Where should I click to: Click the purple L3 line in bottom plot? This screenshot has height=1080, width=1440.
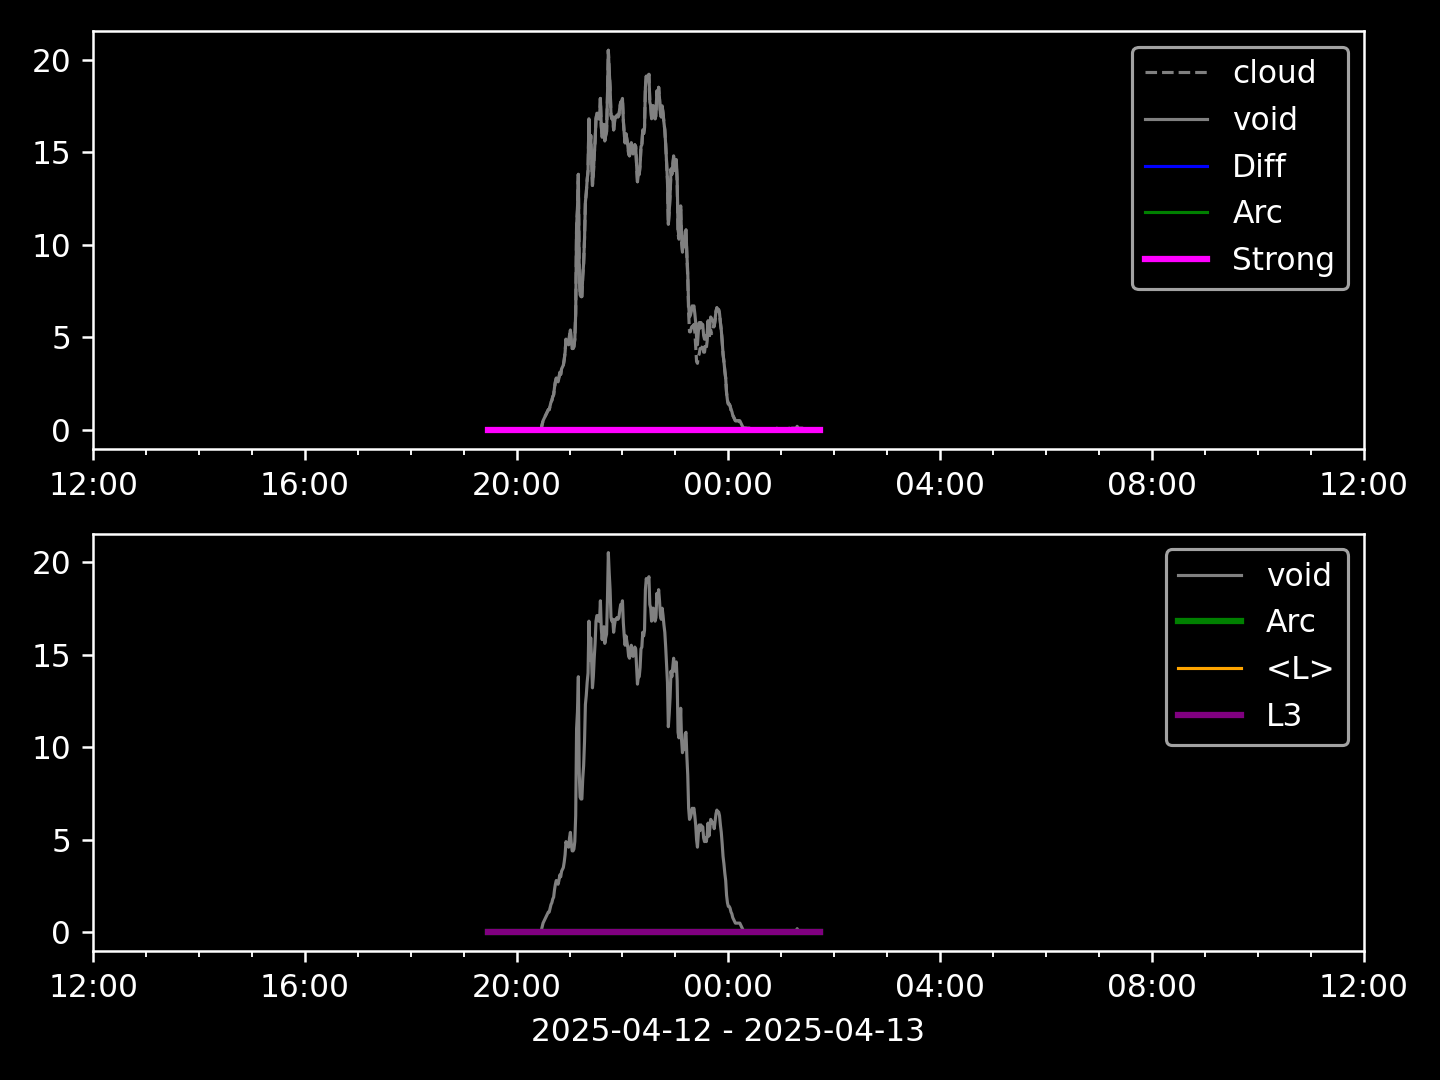(x=654, y=932)
